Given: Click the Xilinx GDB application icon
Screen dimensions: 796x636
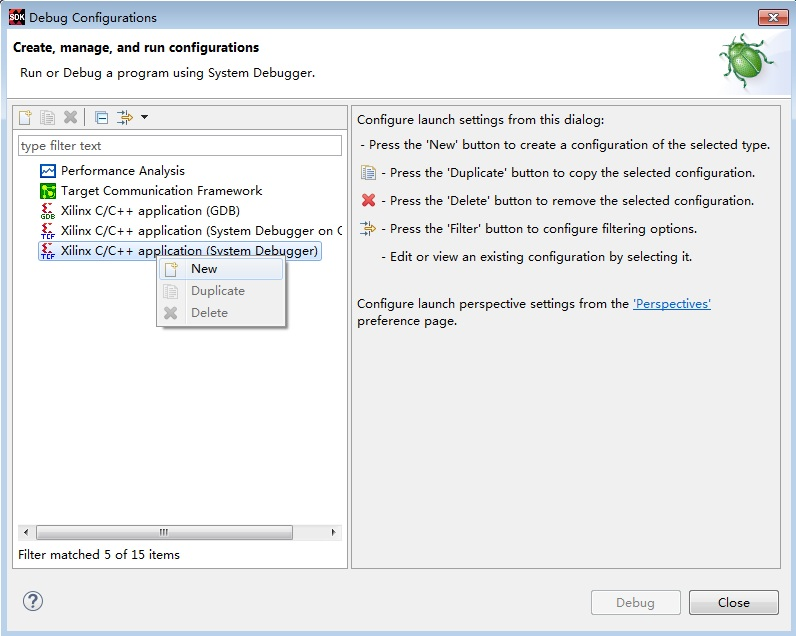Looking at the screenshot, I should coord(48,211).
